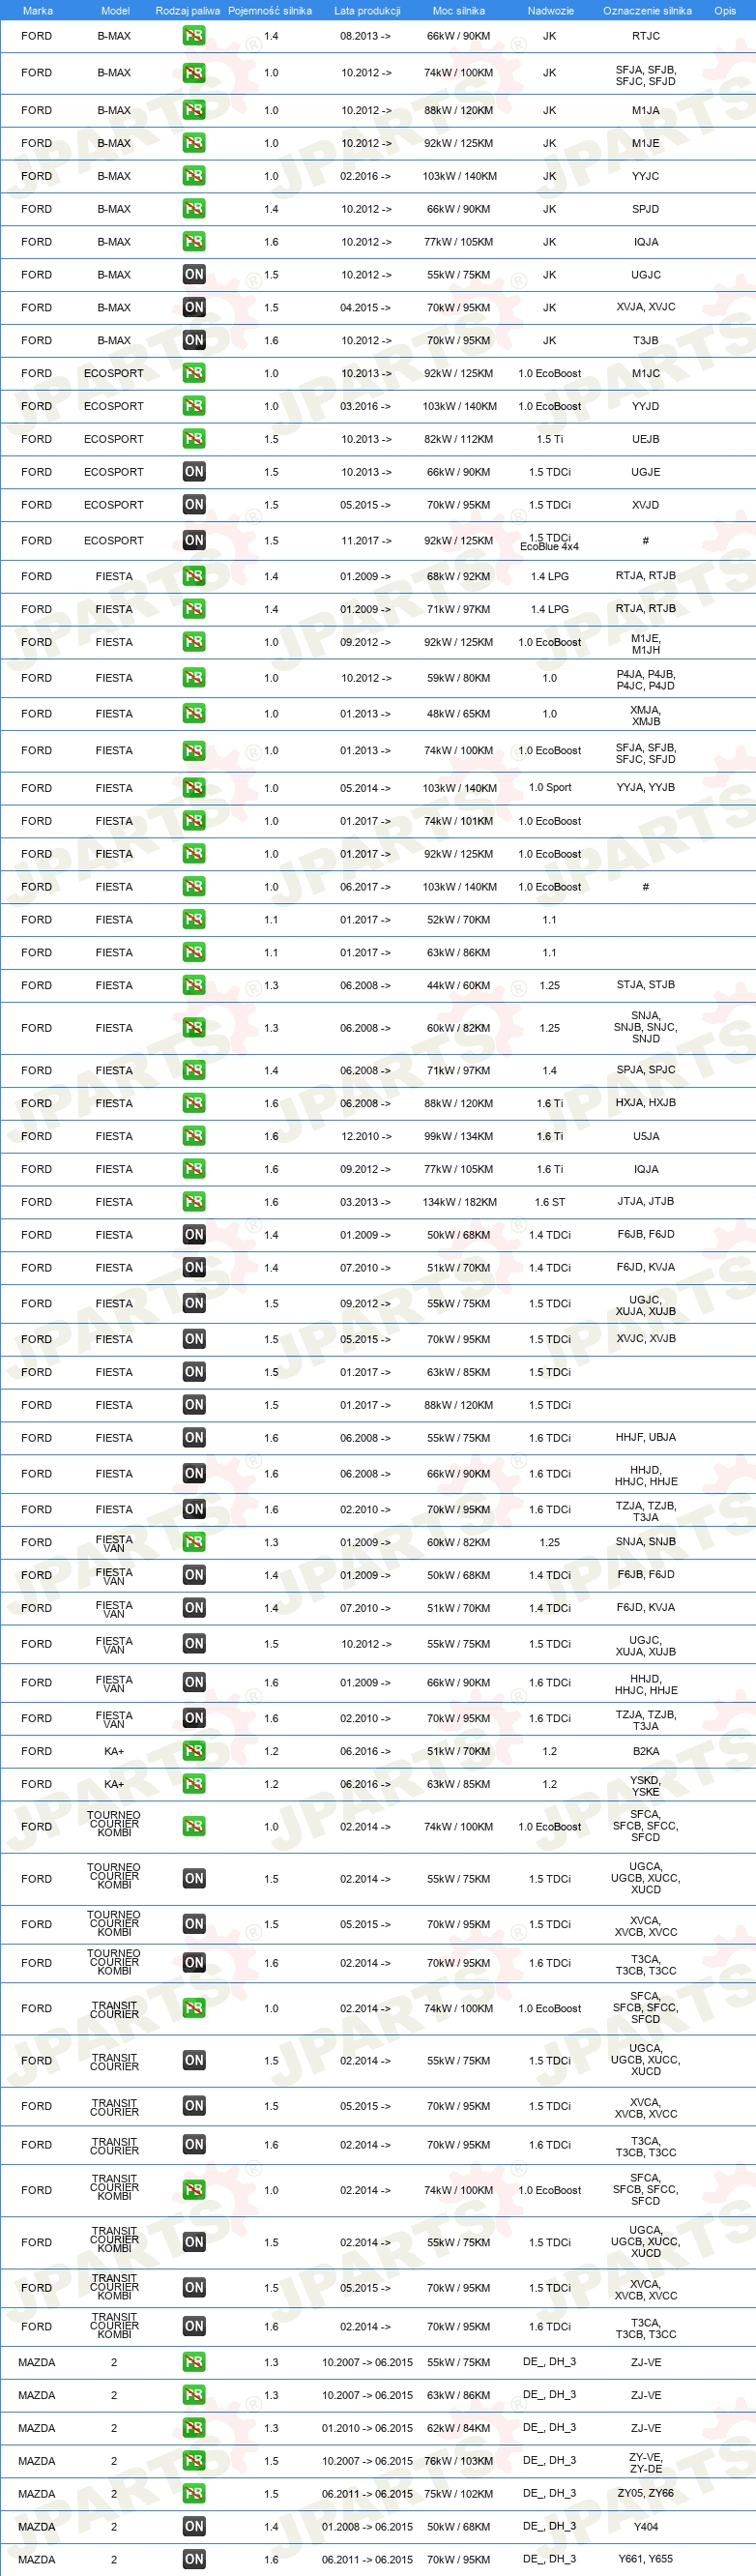Click the Opis column header
756x2576 pixels.
pos(725,11)
